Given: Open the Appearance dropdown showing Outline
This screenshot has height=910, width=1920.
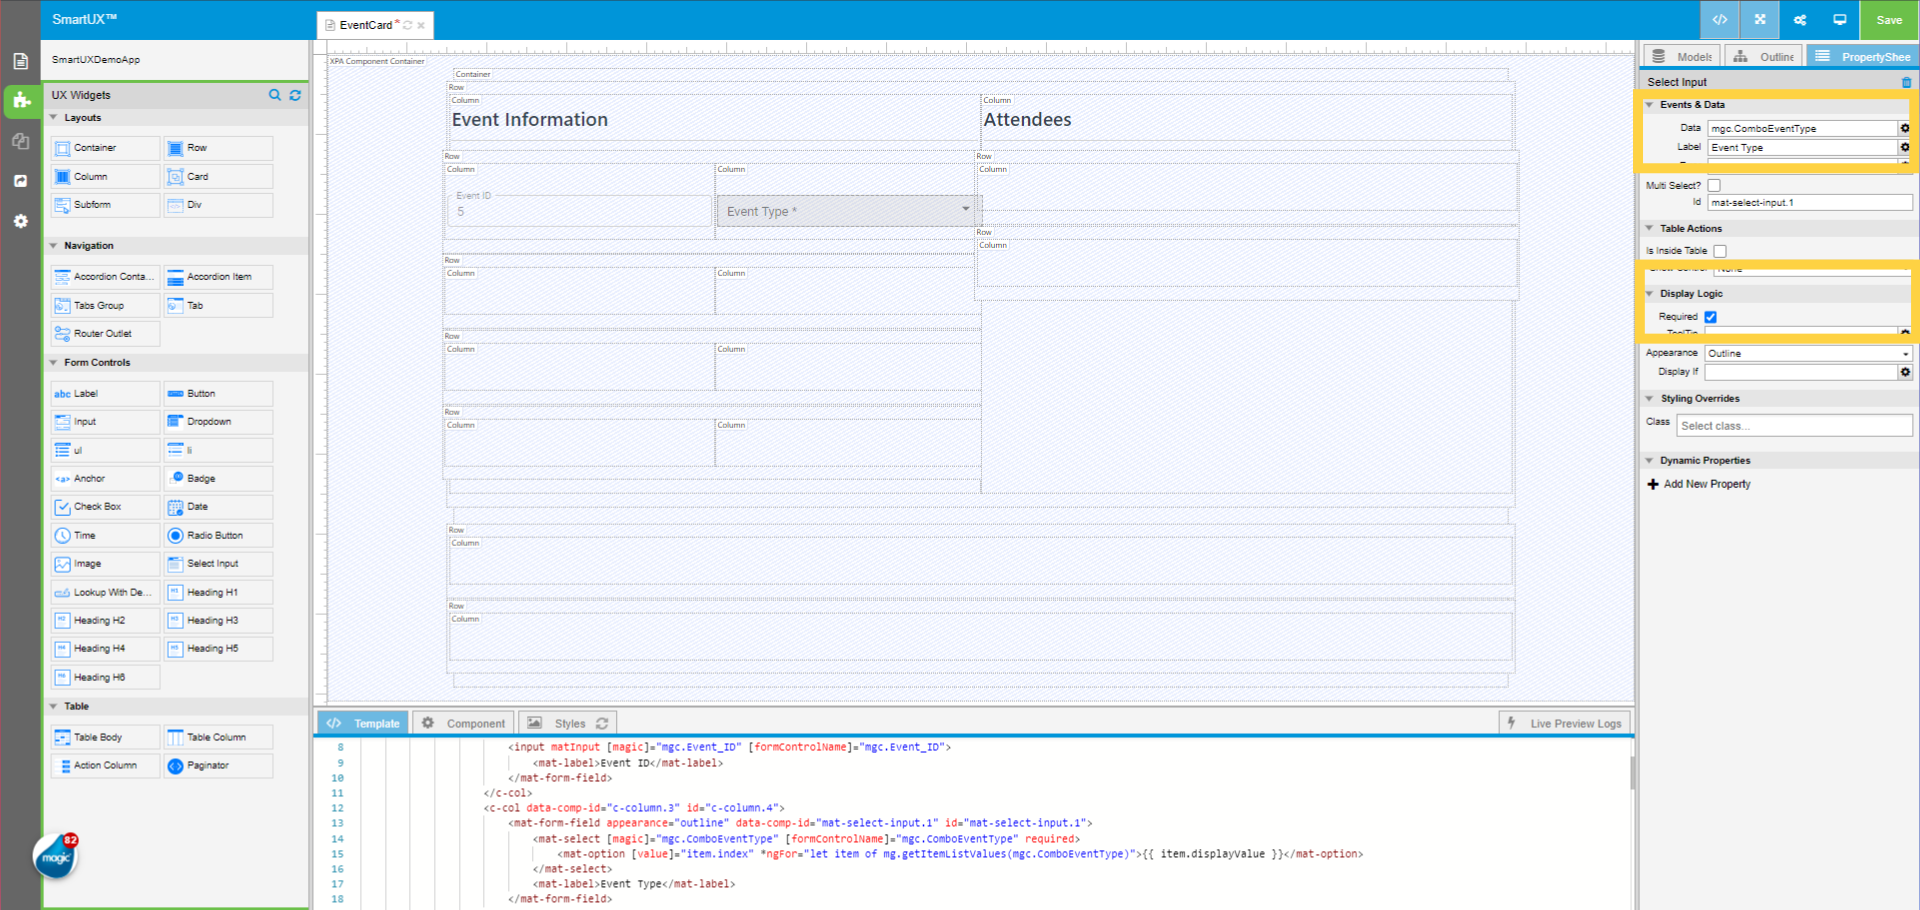Looking at the screenshot, I should coord(1806,353).
